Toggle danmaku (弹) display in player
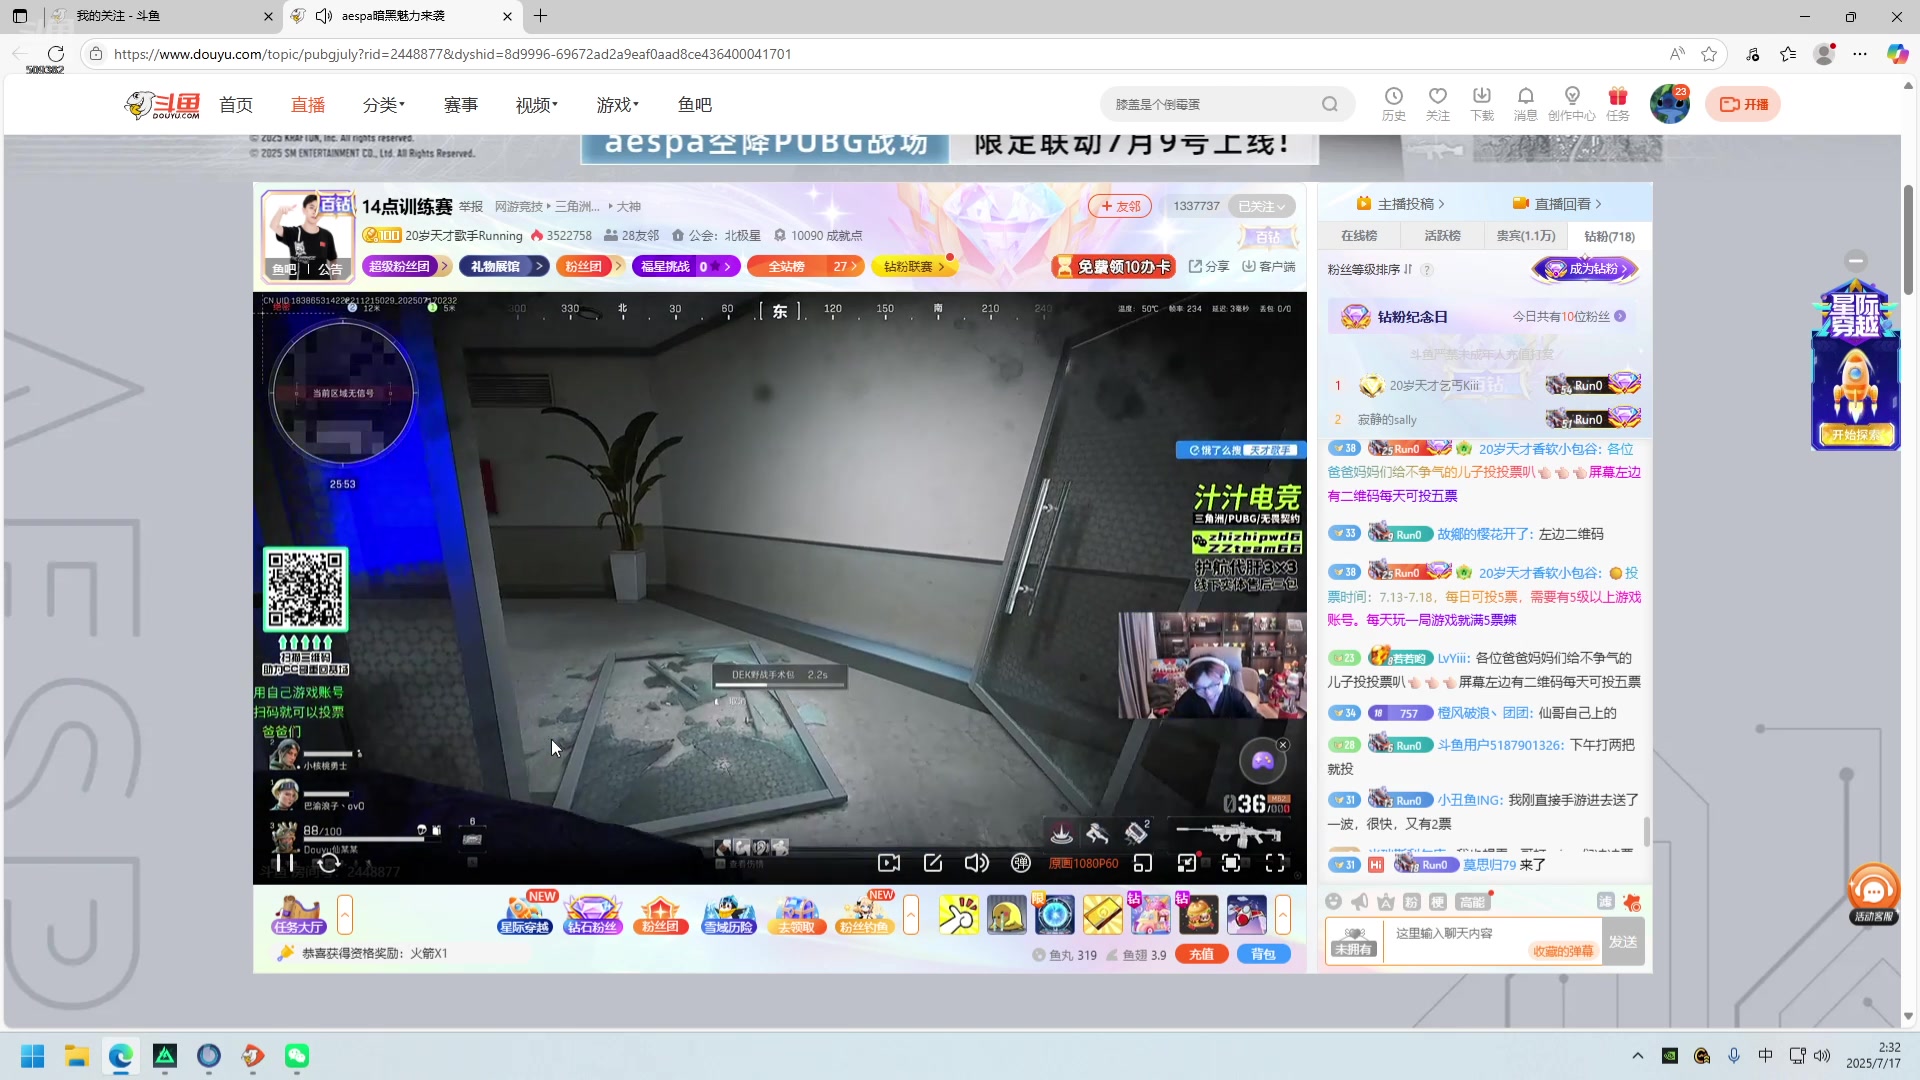This screenshot has height=1080, width=1920. pos(1021,863)
